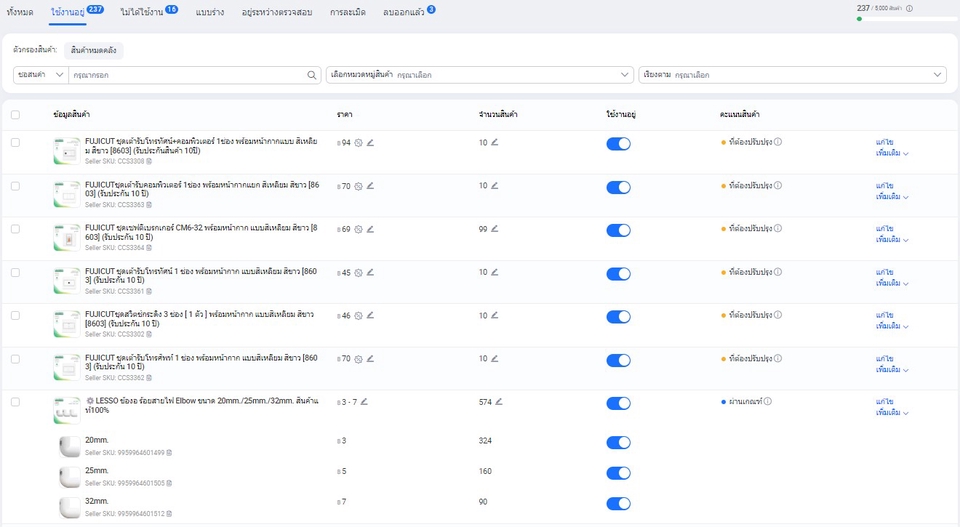Check the box for SKU CCS3308 product
This screenshot has height=527, width=960.
pyautogui.click(x=15, y=143)
